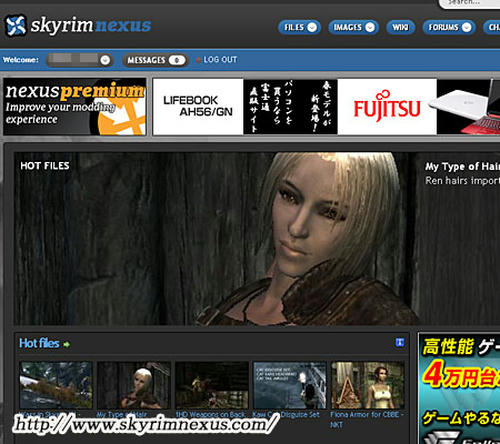The image size is (500, 444).
Task: Click the Hot files heading link
Action: click(x=39, y=343)
